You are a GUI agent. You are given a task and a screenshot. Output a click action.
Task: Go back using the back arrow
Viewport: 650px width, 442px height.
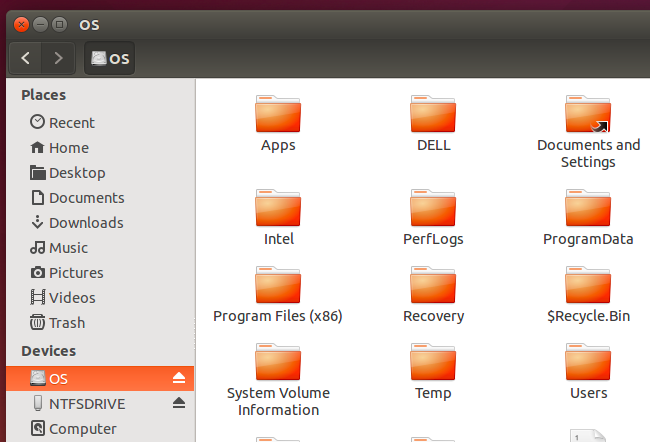tap(25, 58)
